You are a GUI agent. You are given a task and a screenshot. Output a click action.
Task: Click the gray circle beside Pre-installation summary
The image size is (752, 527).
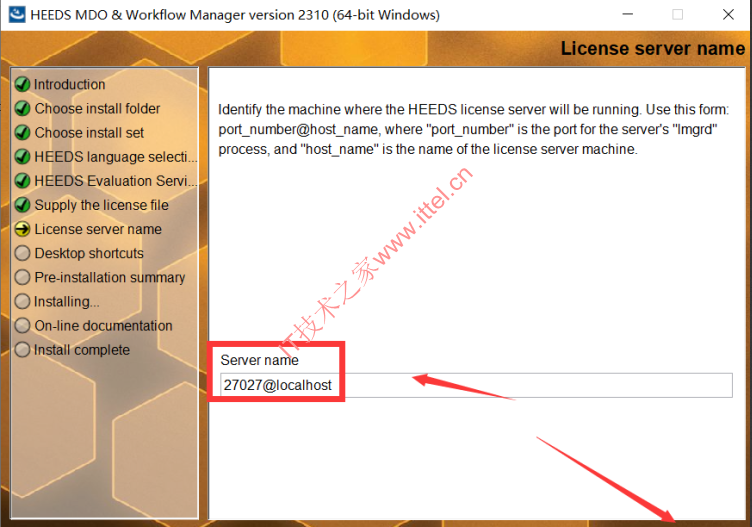22,277
